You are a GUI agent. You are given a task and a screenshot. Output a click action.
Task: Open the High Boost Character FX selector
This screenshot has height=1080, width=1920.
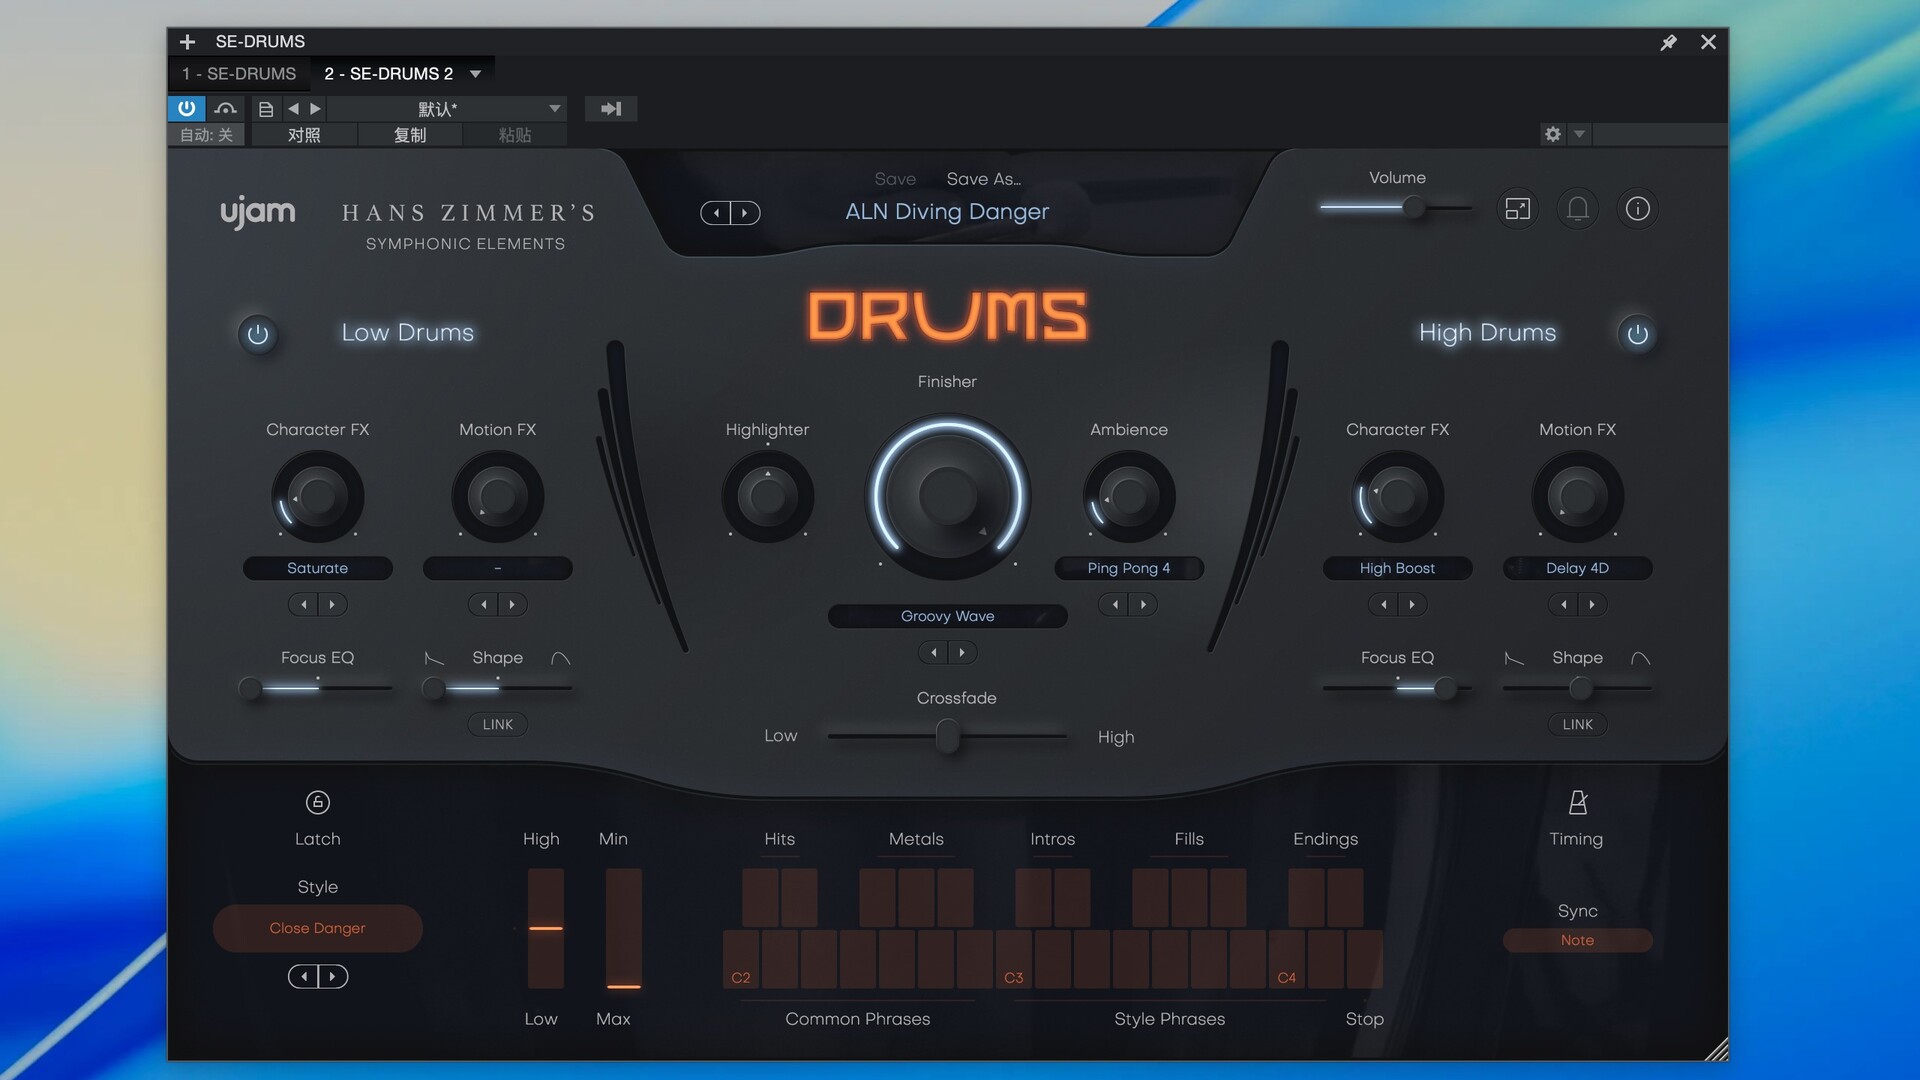[1397, 568]
